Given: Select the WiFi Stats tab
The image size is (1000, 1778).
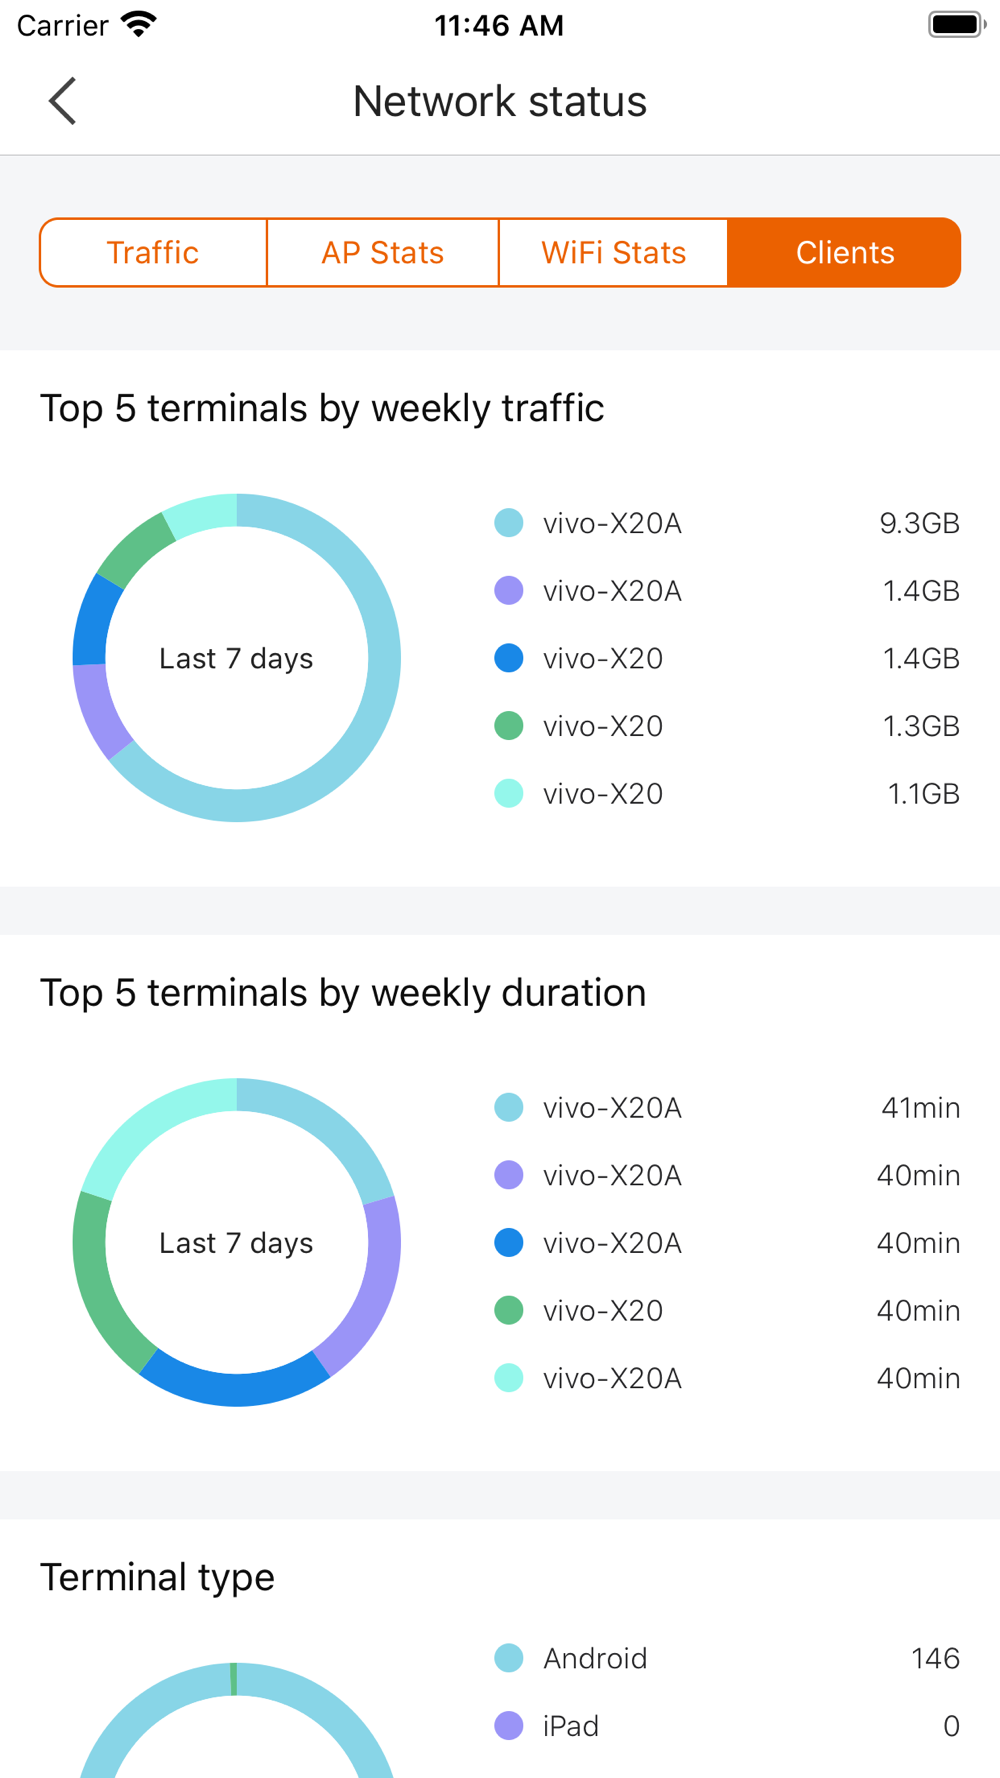Looking at the screenshot, I should [x=613, y=252].
